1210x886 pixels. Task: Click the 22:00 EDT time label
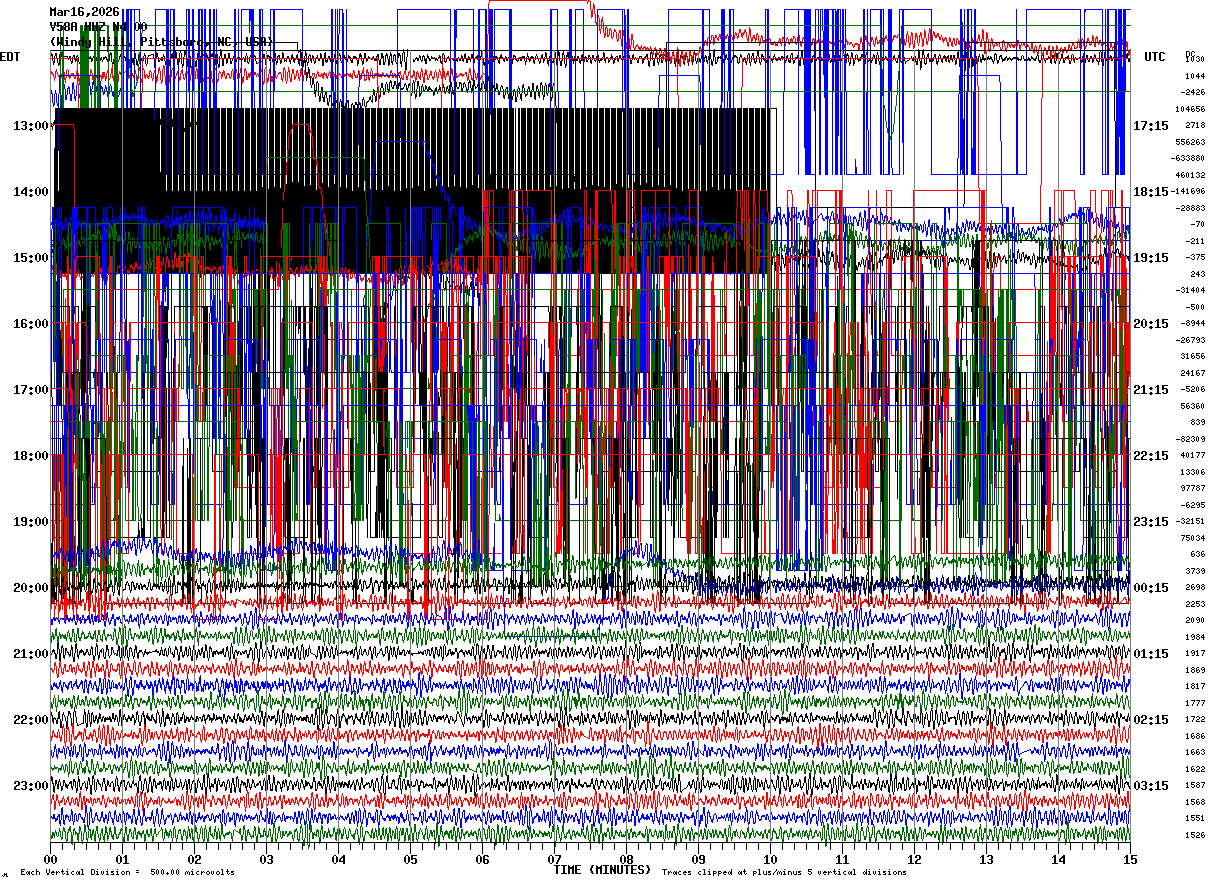point(31,719)
